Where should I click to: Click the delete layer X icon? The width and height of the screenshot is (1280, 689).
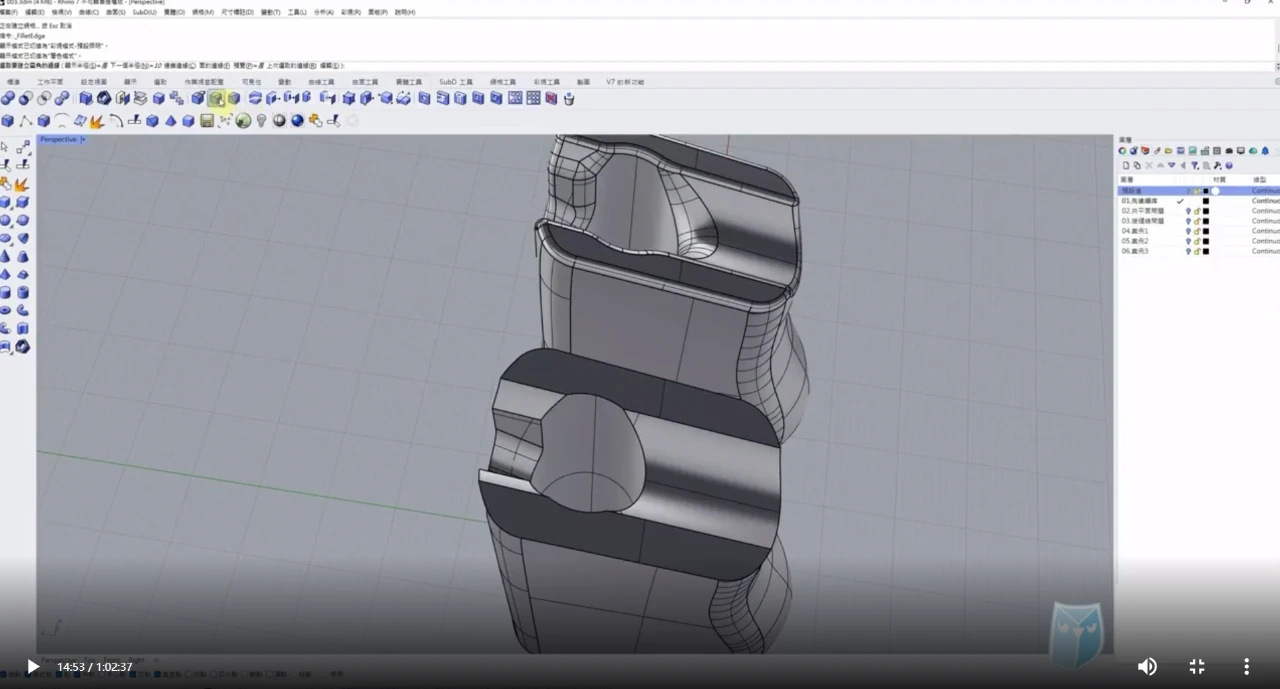(1148, 165)
